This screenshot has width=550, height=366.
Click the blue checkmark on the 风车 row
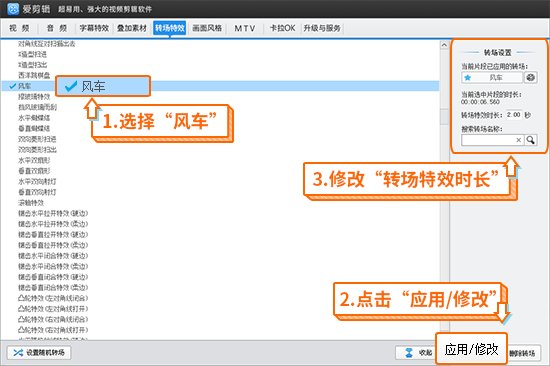click(x=13, y=86)
